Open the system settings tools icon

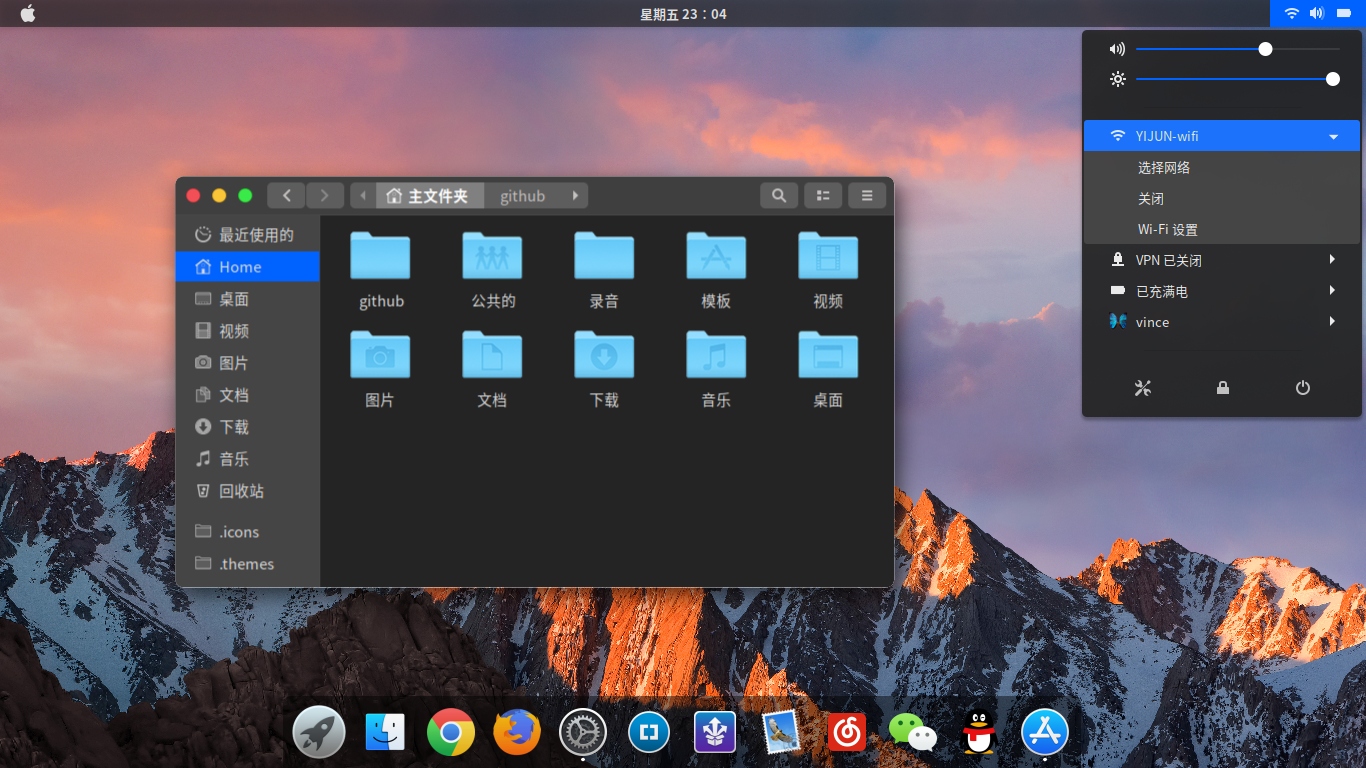pyautogui.click(x=1143, y=388)
